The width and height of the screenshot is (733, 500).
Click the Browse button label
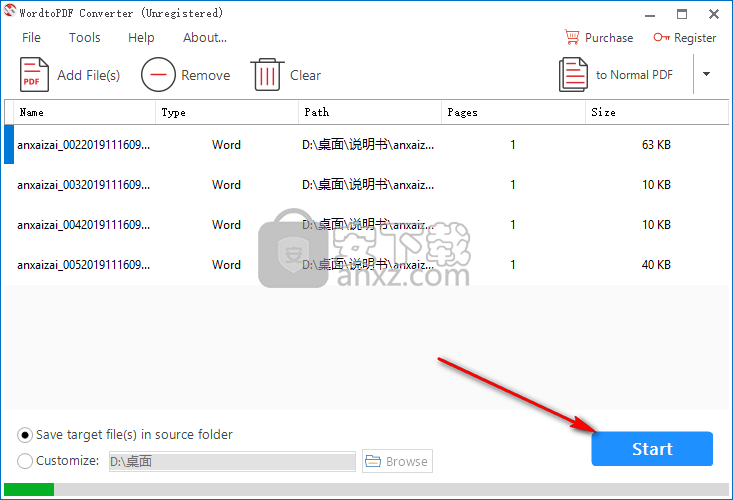[x=406, y=461]
